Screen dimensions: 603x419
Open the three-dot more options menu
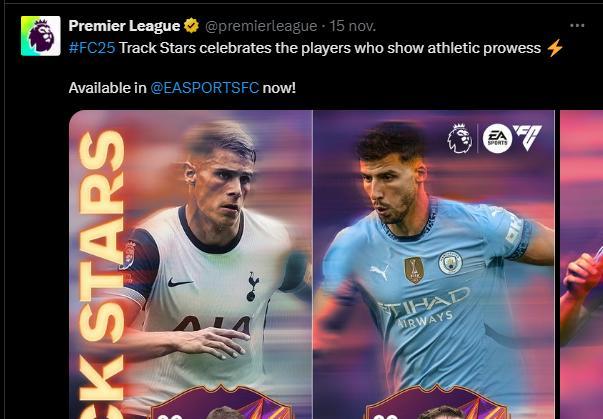pyautogui.click(x=577, y=26)
